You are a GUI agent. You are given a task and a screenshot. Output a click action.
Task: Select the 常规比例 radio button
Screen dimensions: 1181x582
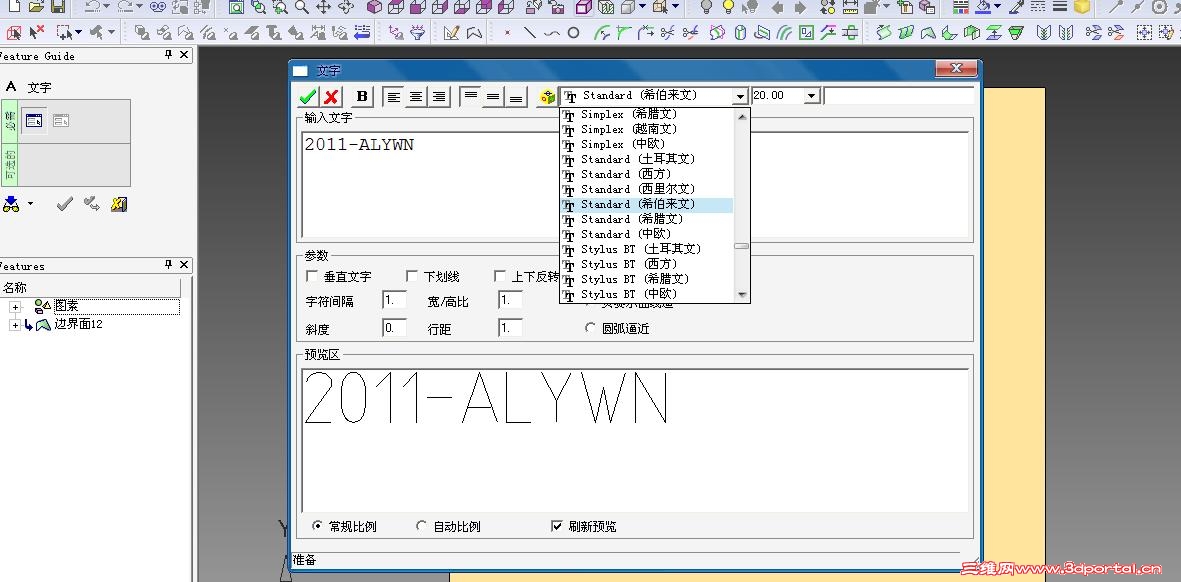point(317,526)
